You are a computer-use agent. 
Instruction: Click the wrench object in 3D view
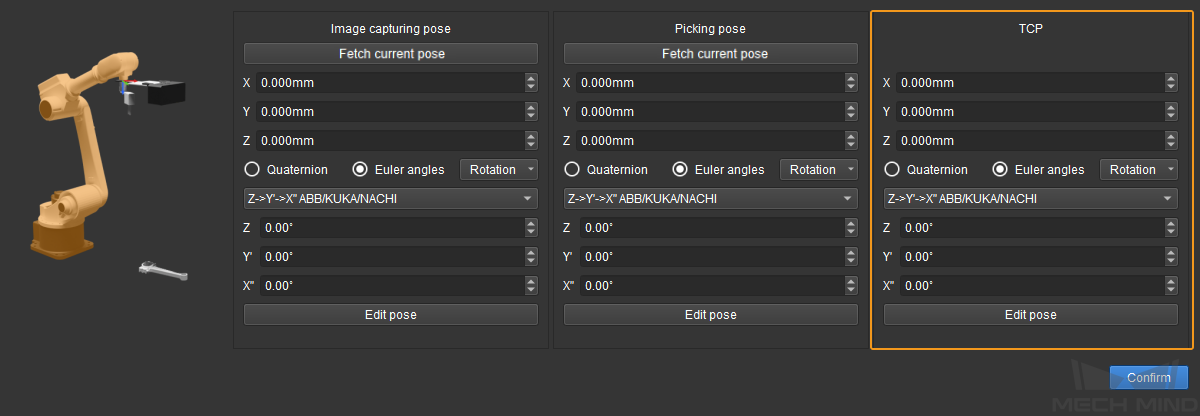coord(164,269)
